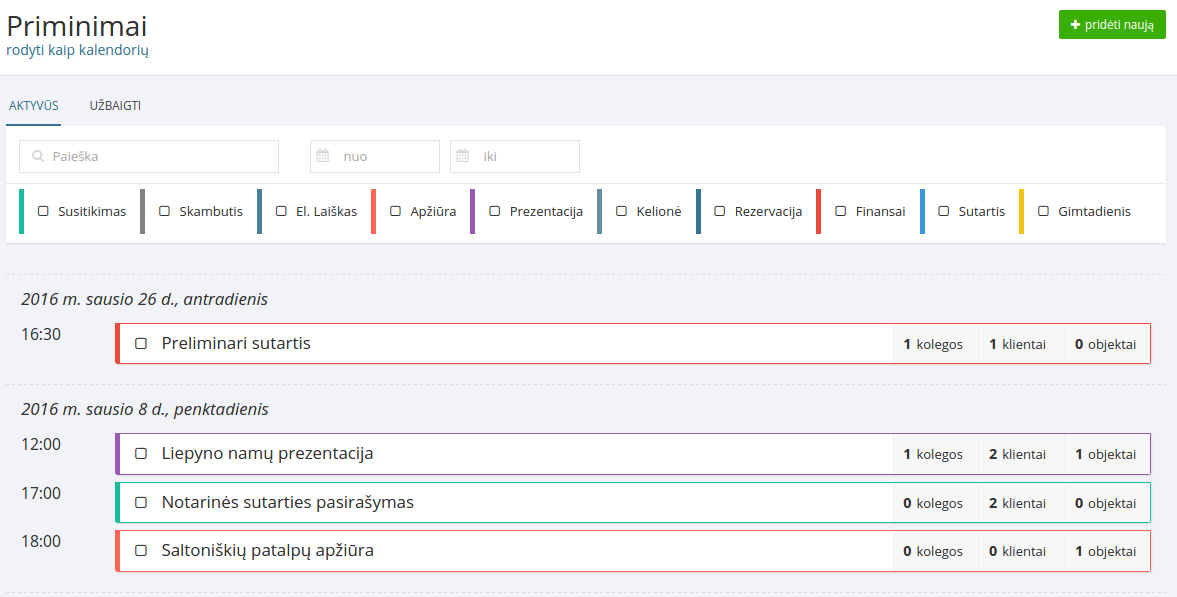Mark the Preliminari sutartis reminder as done
The height and width of the screenshot is (597, 1177).
(141, 344)
